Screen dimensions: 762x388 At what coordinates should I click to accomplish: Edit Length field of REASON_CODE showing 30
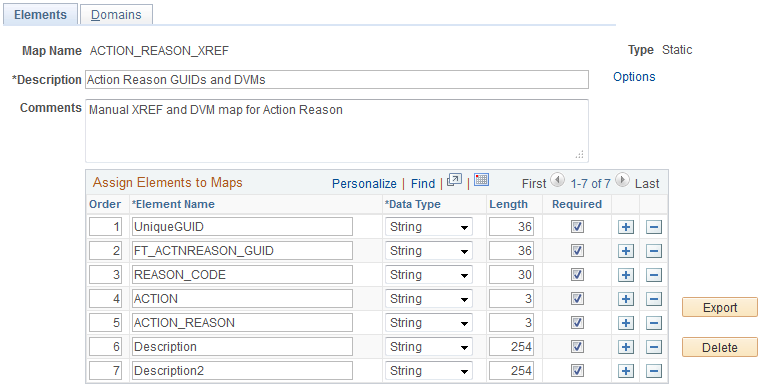pos(511,275)
